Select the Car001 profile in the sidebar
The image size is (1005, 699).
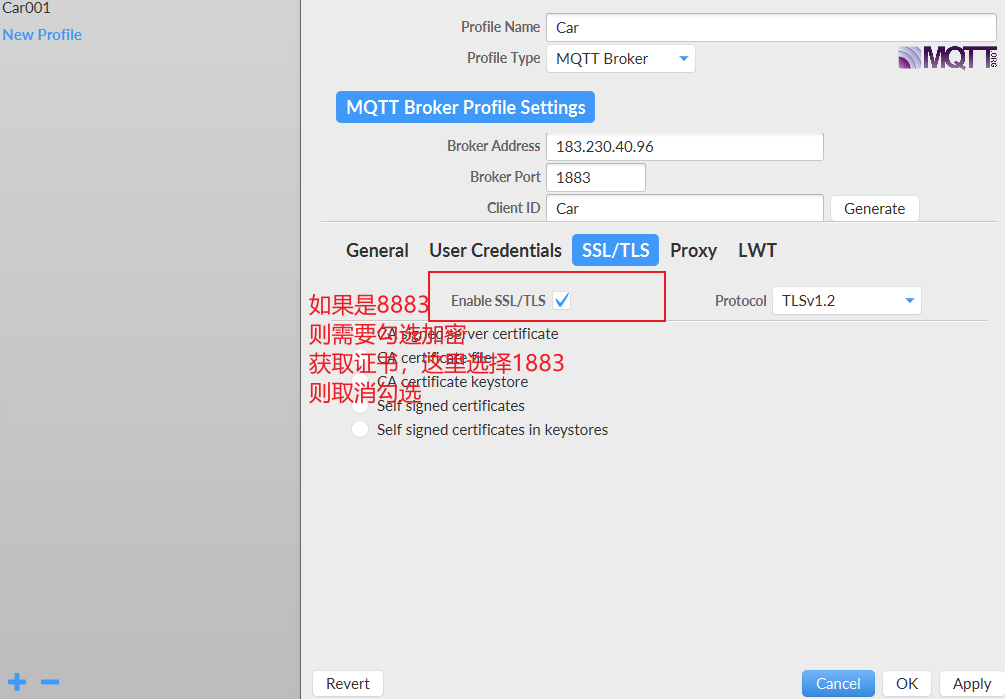(26, 8)
